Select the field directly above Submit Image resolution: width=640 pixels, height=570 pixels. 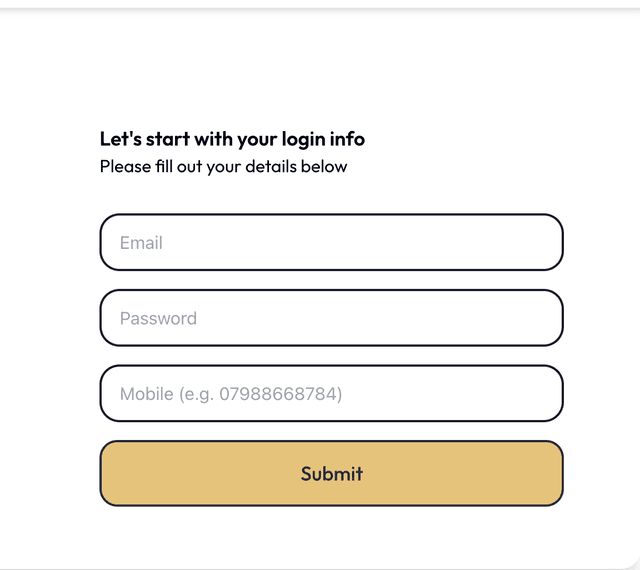click(331, 394)
